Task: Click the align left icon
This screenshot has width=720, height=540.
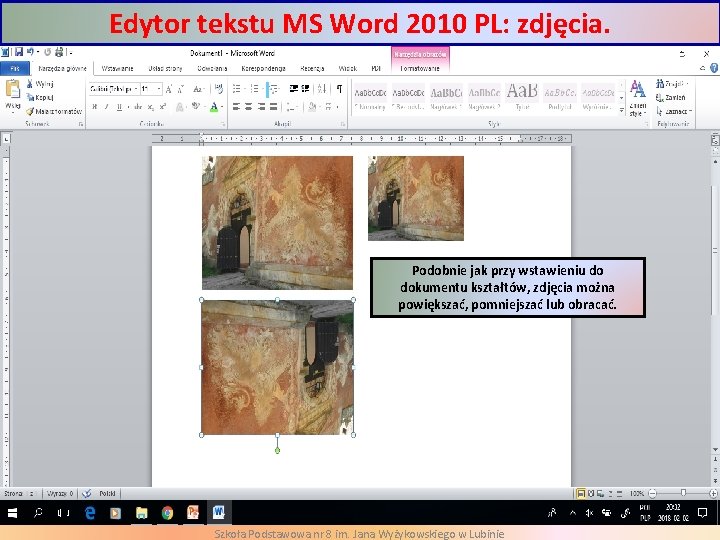Action: coord(236,107)
